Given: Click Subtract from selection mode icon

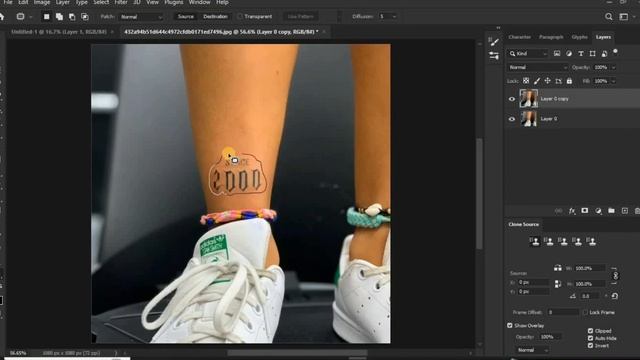Looking at the screenshot, I should coord(72,17).
